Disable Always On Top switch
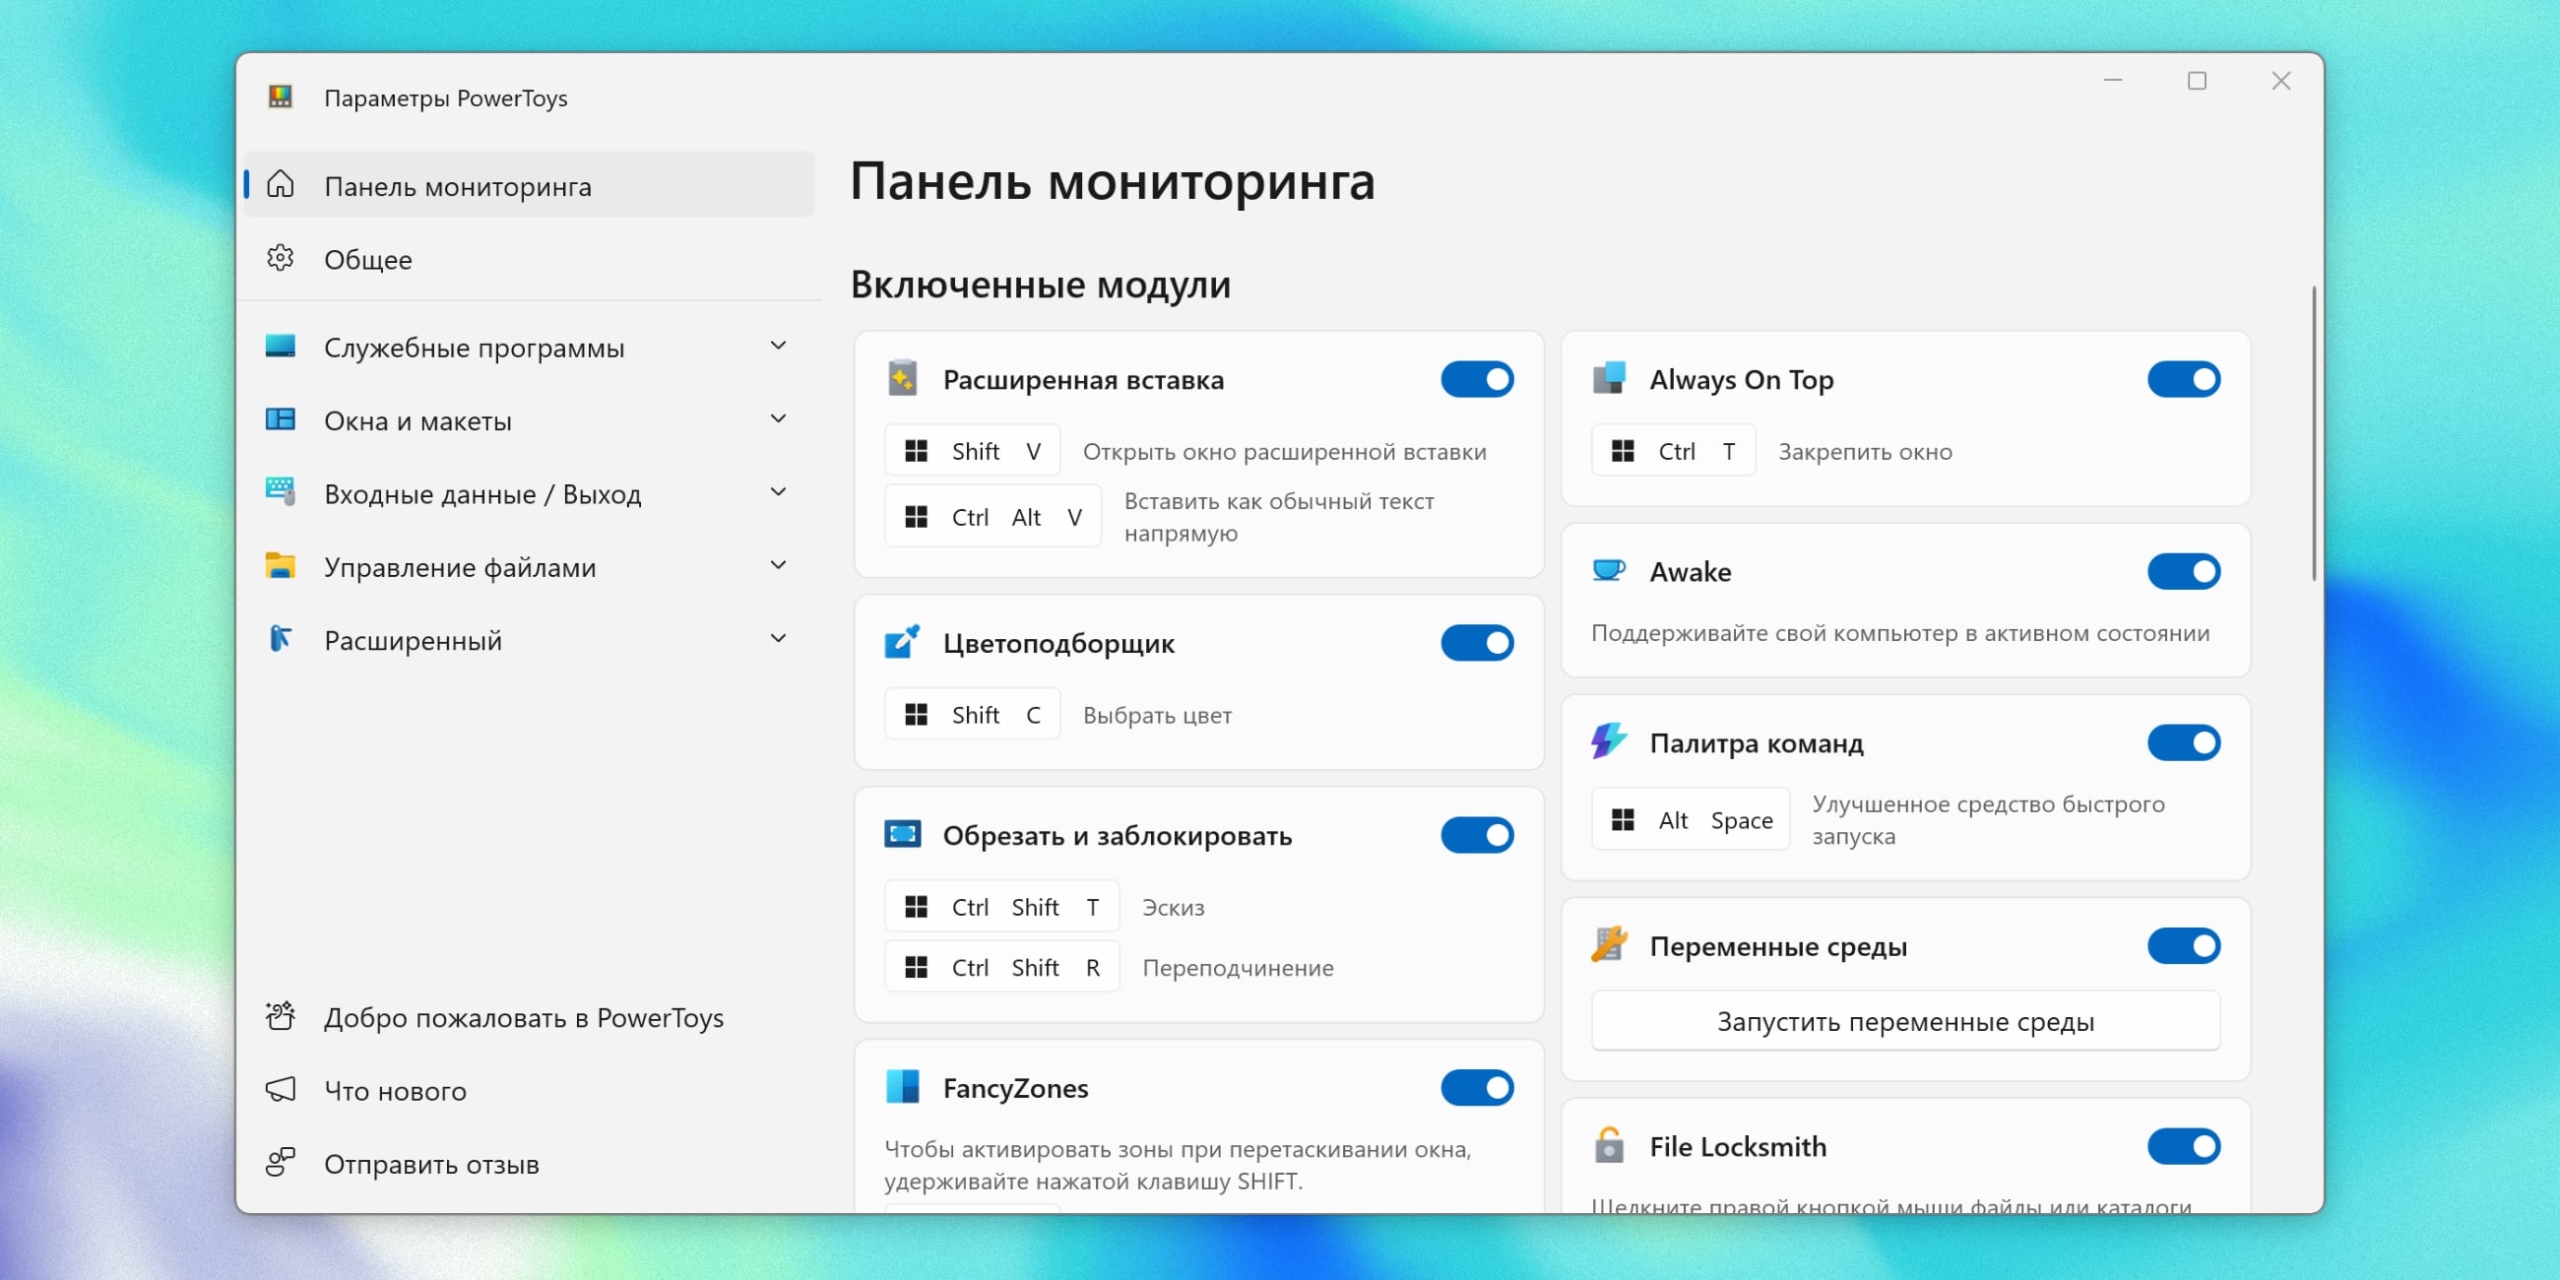This screenshot has height=1280, width=2560. (2184, 379)
